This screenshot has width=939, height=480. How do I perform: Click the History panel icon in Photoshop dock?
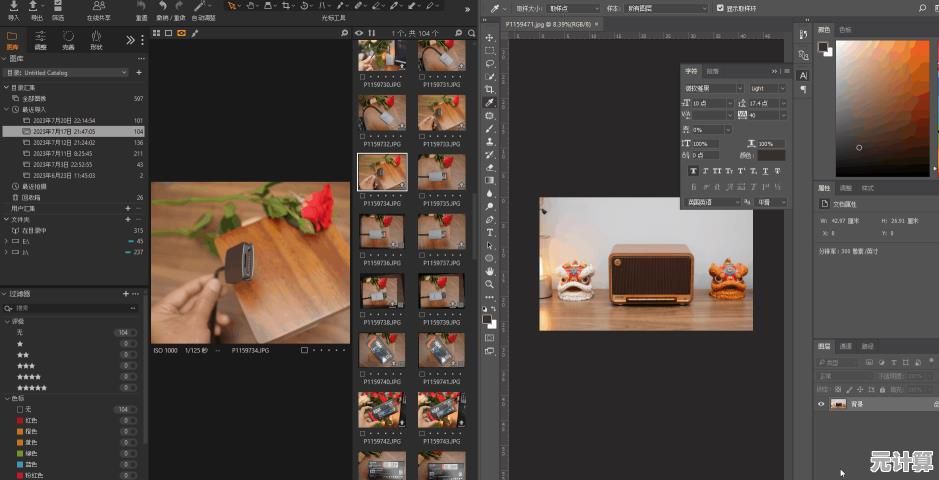803,35
